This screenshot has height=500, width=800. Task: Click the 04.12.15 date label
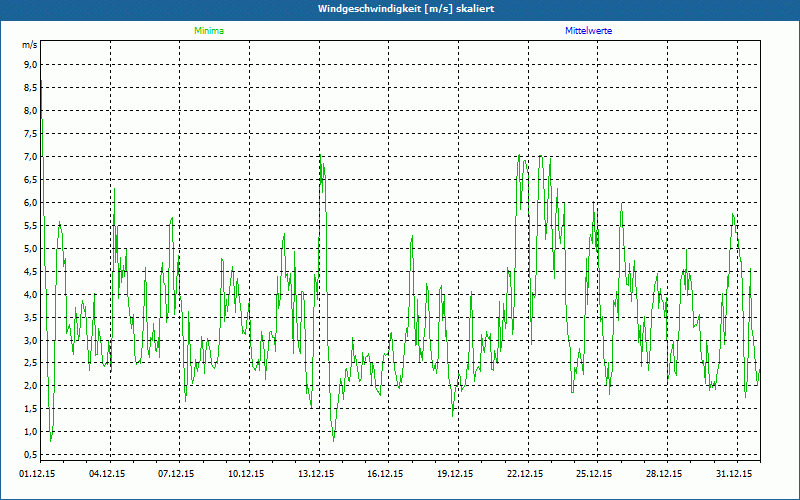[107, 474]
